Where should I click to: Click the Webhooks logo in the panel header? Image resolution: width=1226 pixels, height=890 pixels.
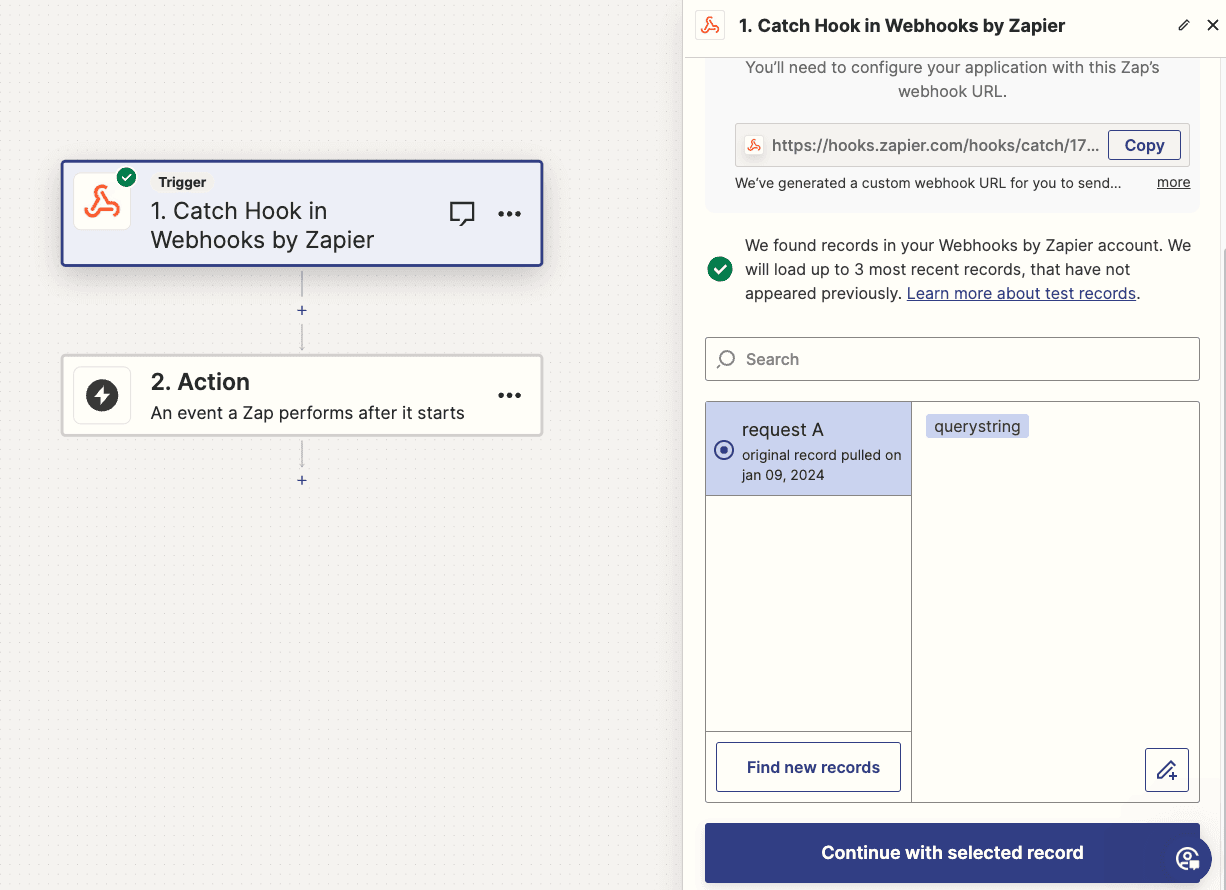point(710,26)
